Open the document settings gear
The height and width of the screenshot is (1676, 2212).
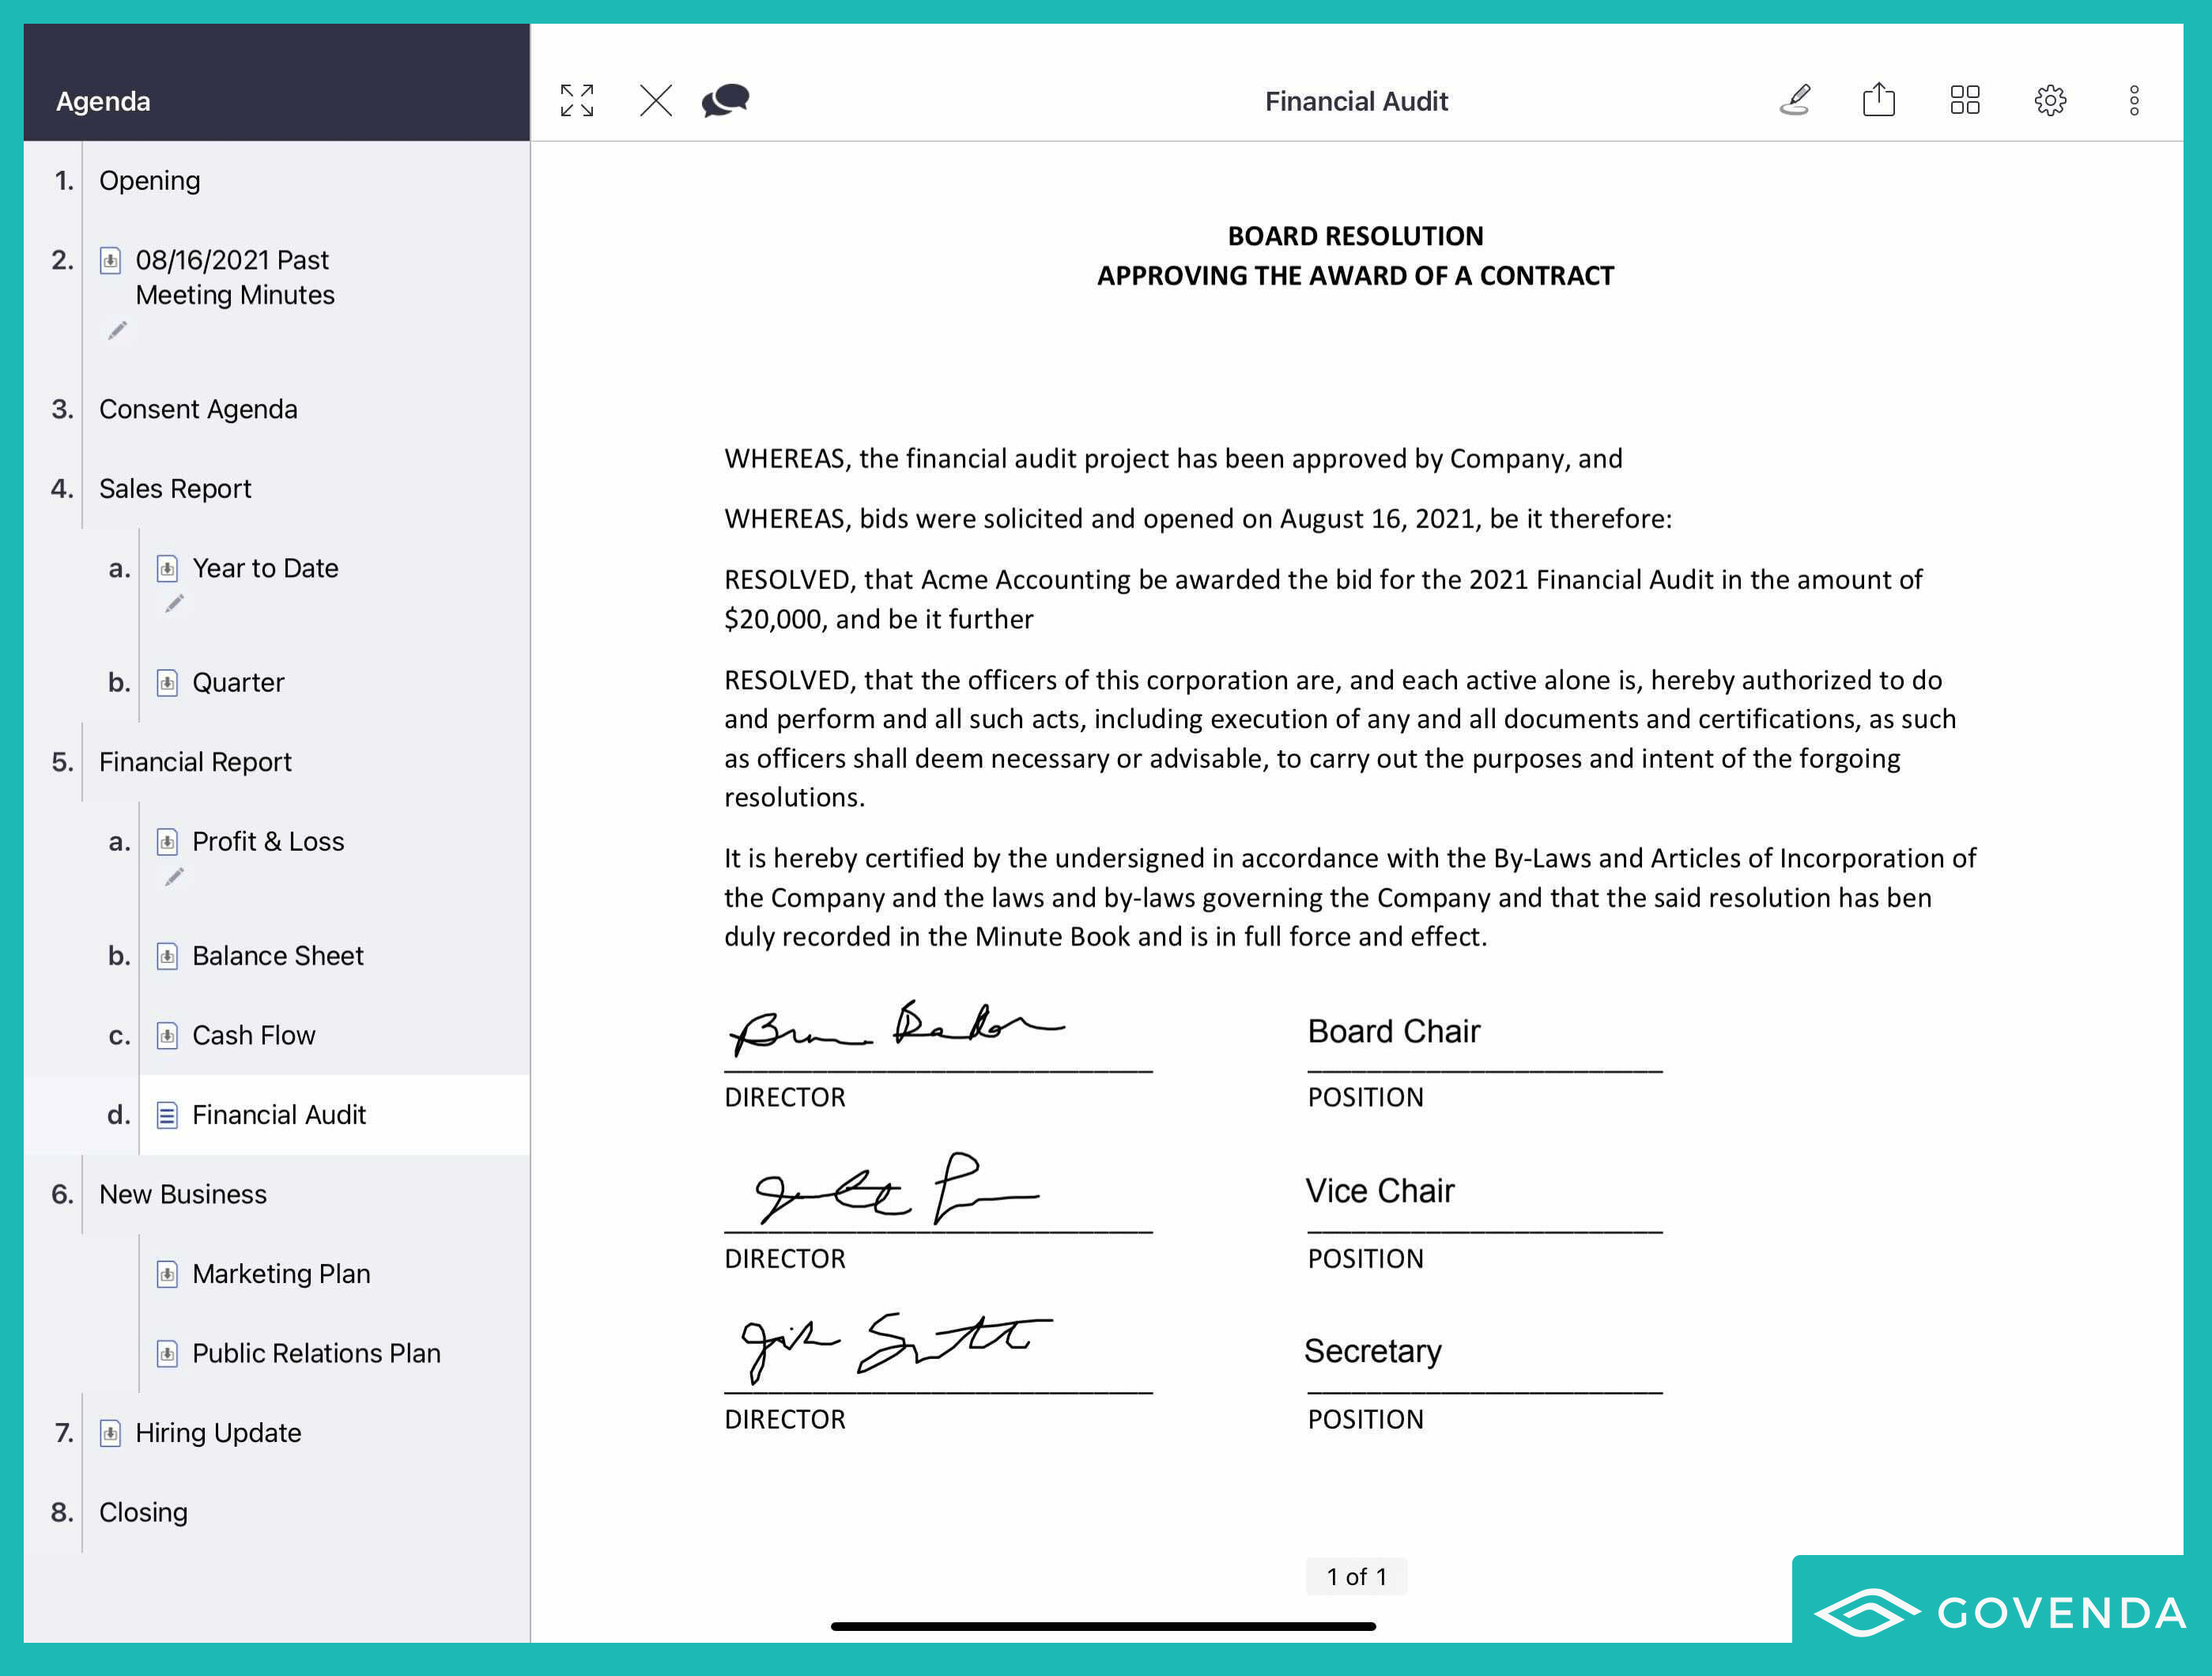click(2049, 100)
